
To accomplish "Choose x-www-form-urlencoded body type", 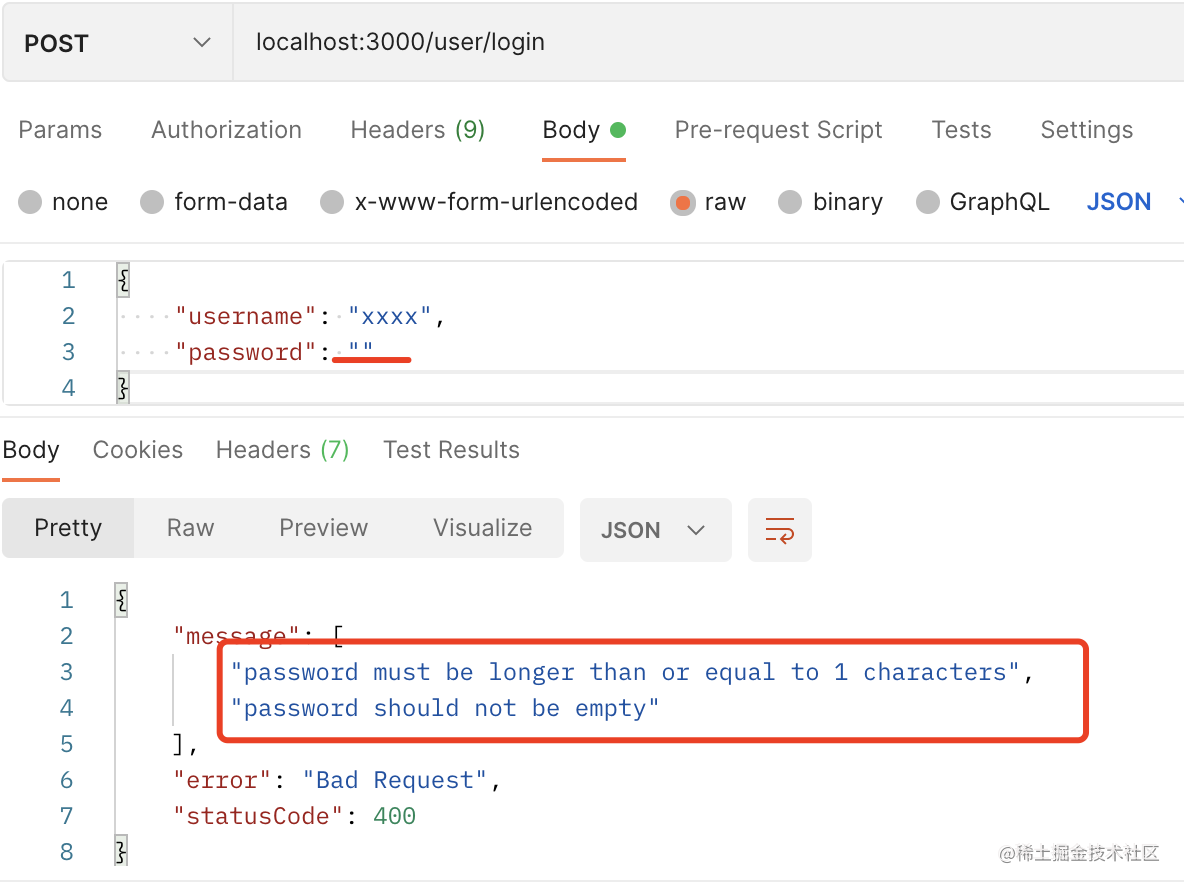I will (332, 202).
